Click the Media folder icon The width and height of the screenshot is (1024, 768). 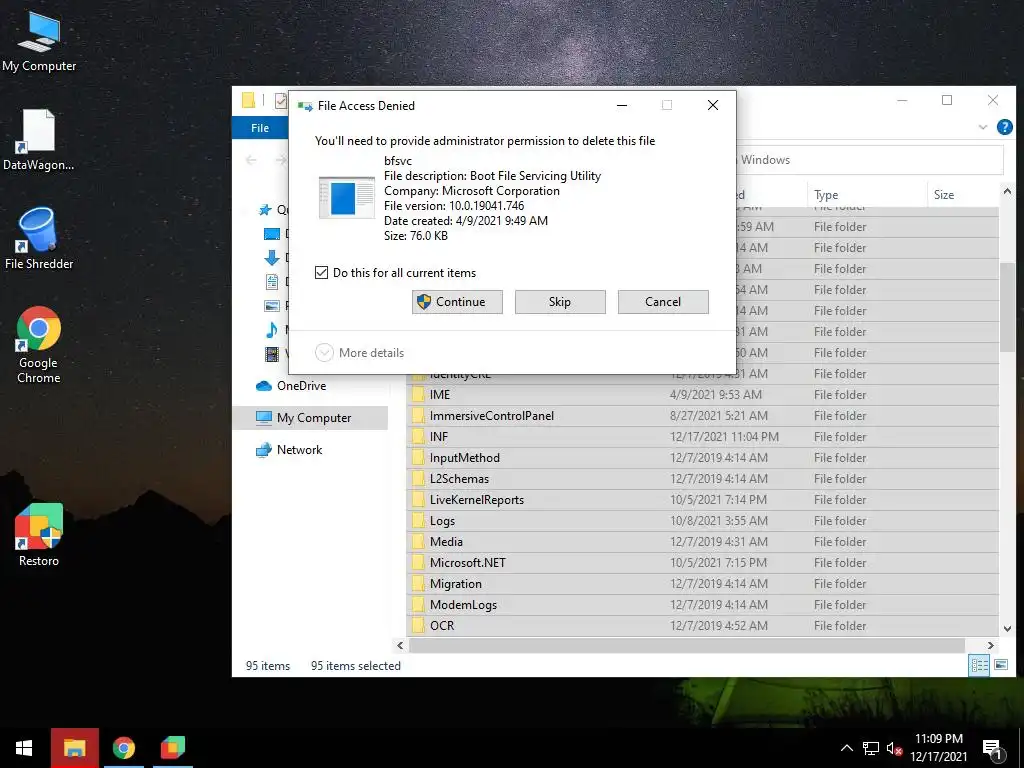click(418, 541)
